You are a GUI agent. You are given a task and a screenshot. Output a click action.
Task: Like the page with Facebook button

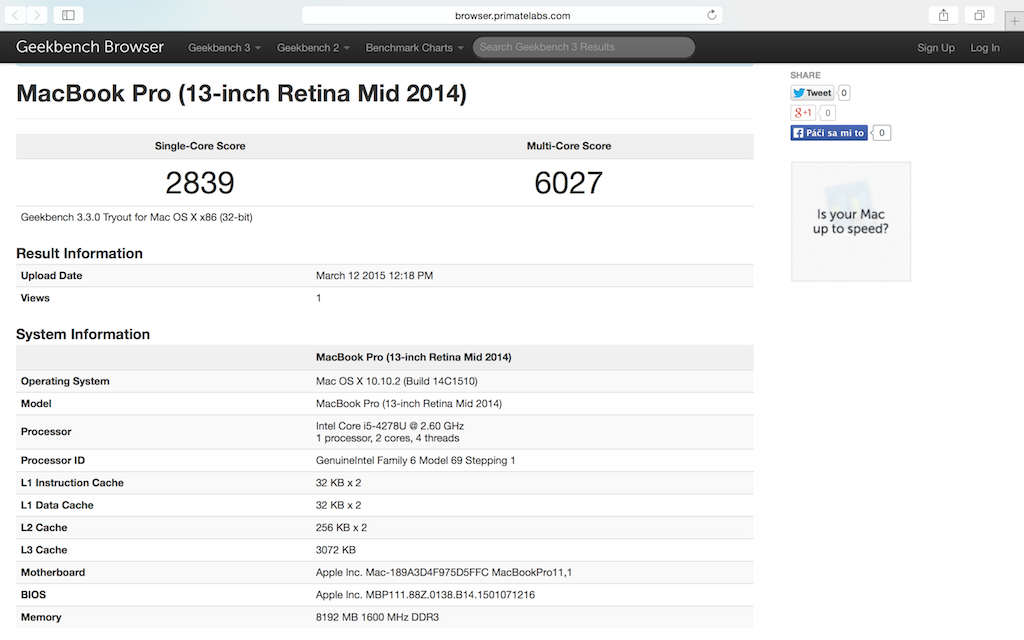coord(829,133)
